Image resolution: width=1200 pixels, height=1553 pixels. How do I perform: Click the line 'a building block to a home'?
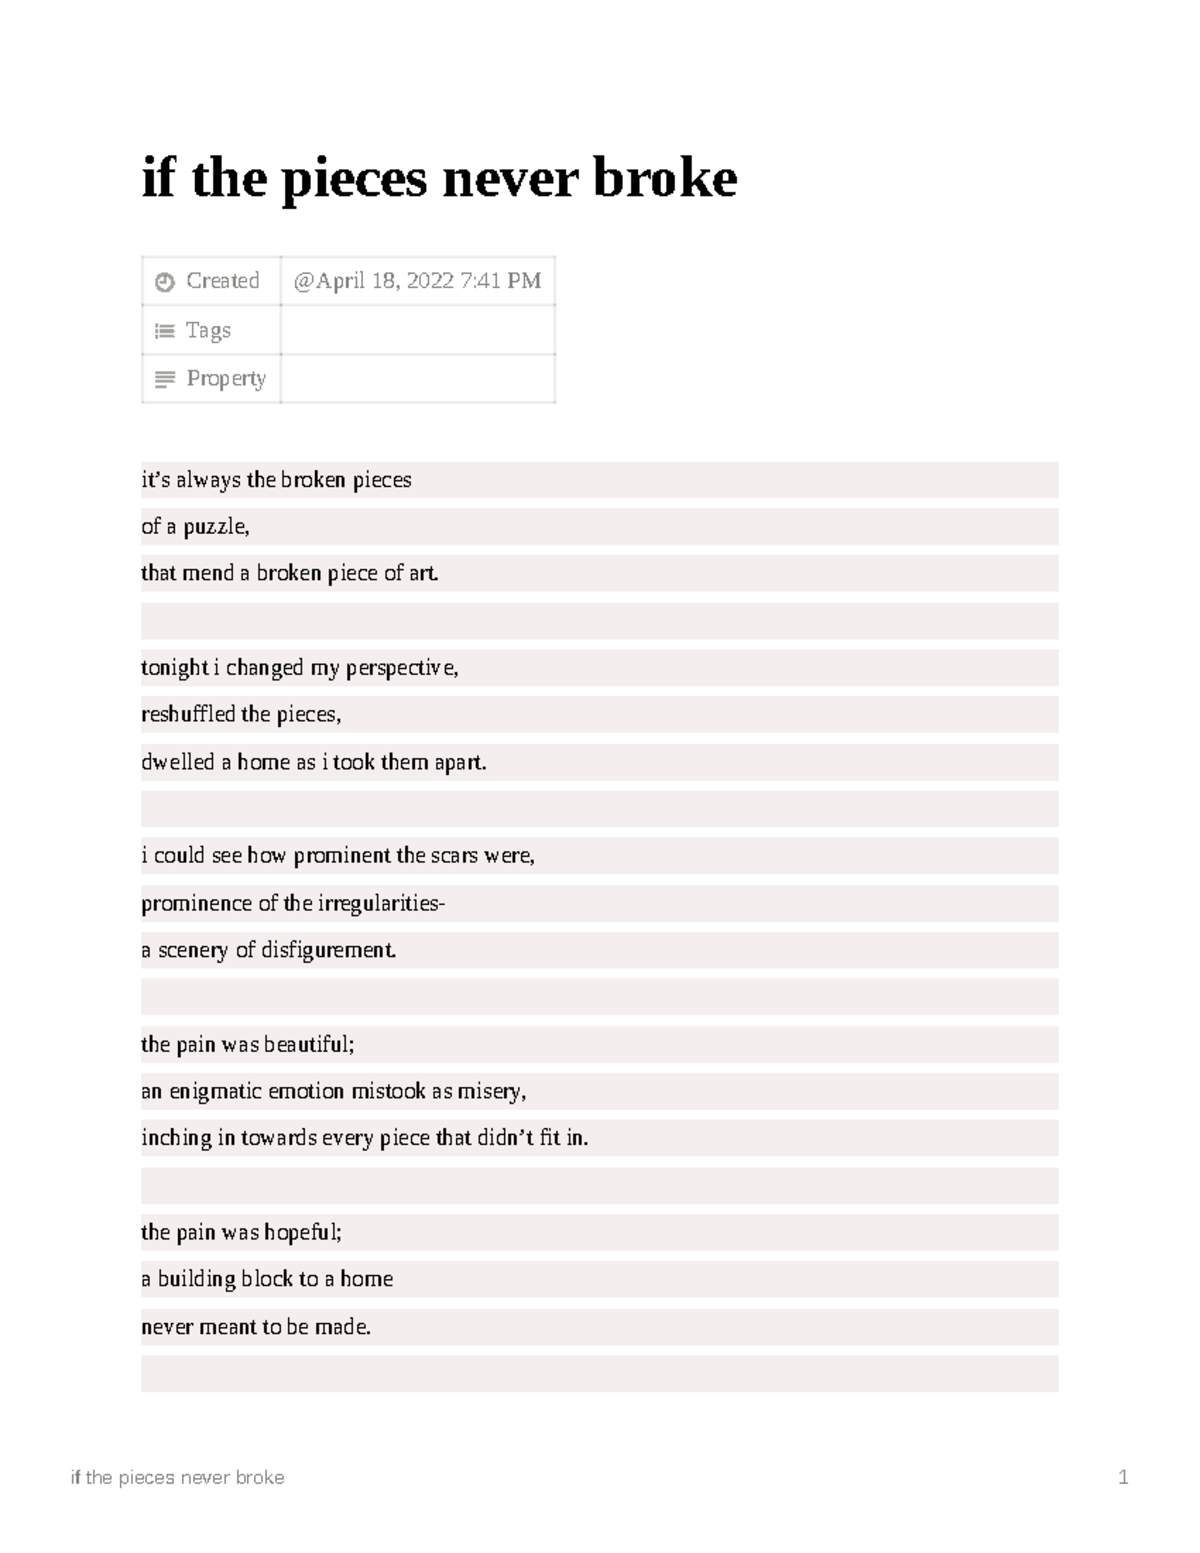[x=267, y=1280]
